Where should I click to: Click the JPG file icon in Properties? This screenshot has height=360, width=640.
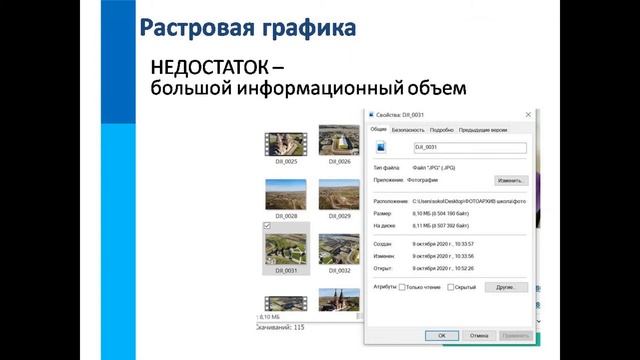tap(381, 147)
